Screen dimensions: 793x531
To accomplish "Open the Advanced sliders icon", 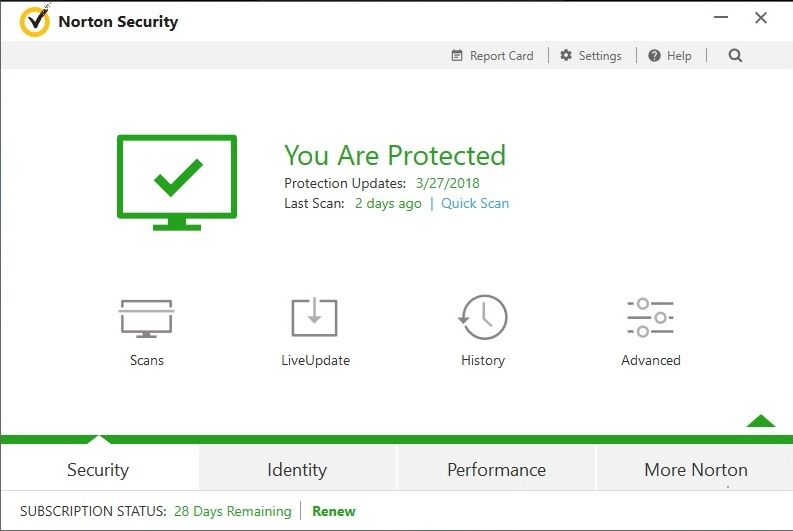I will pos(650,318).
